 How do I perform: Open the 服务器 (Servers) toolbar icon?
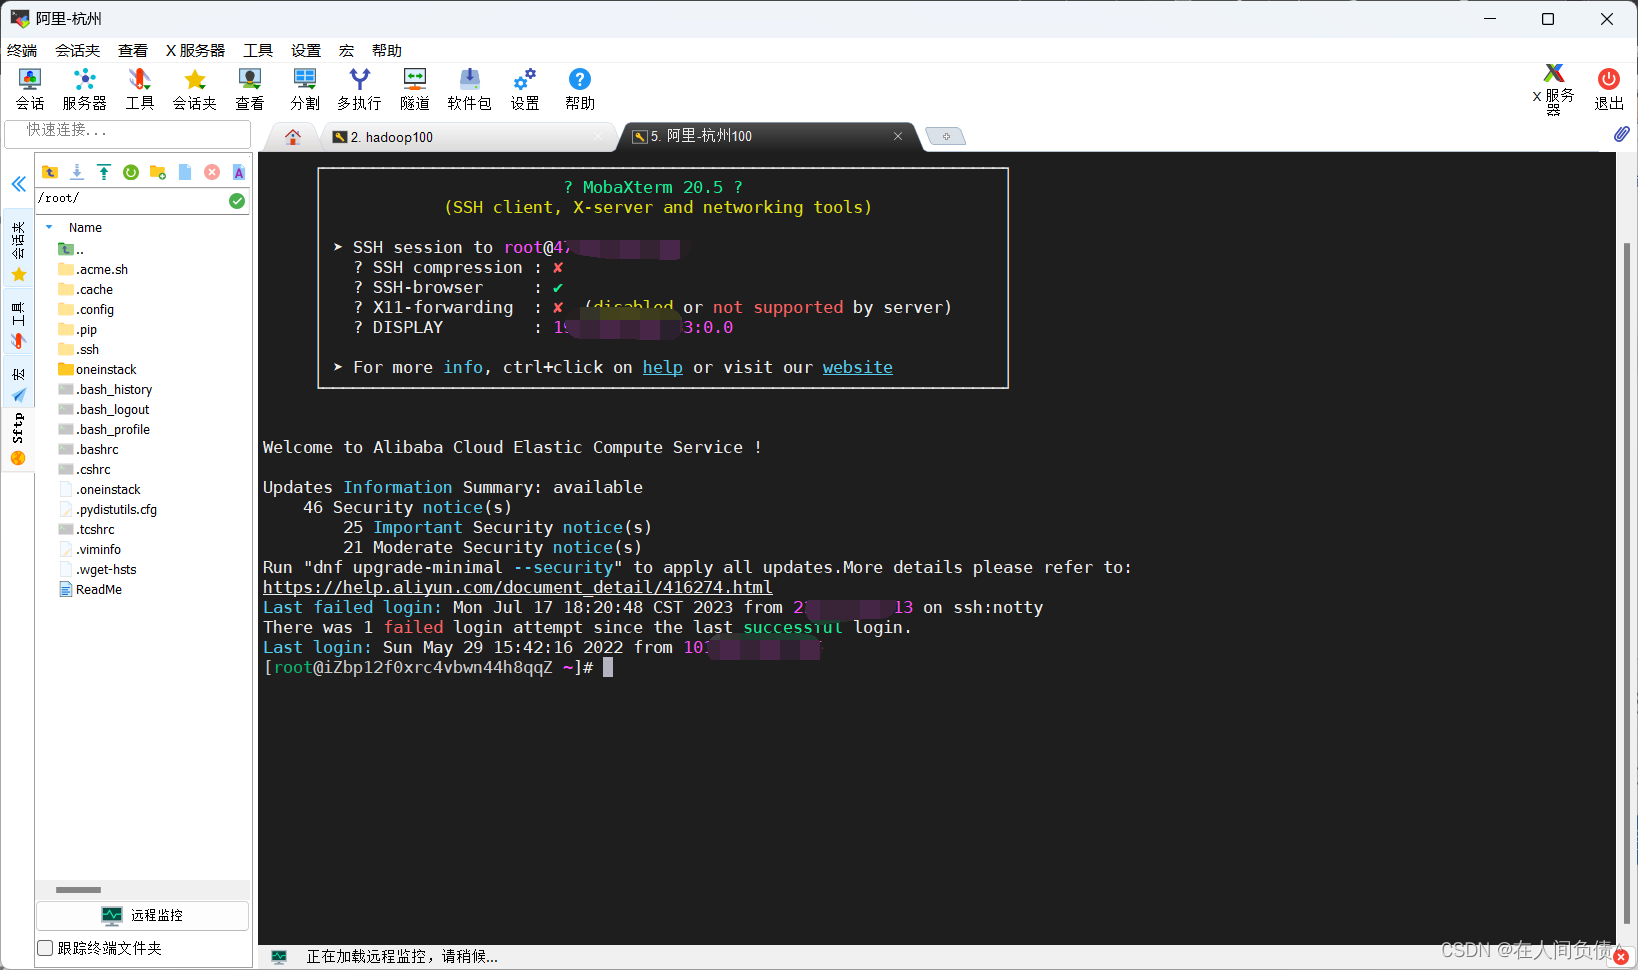click(85, 89)
